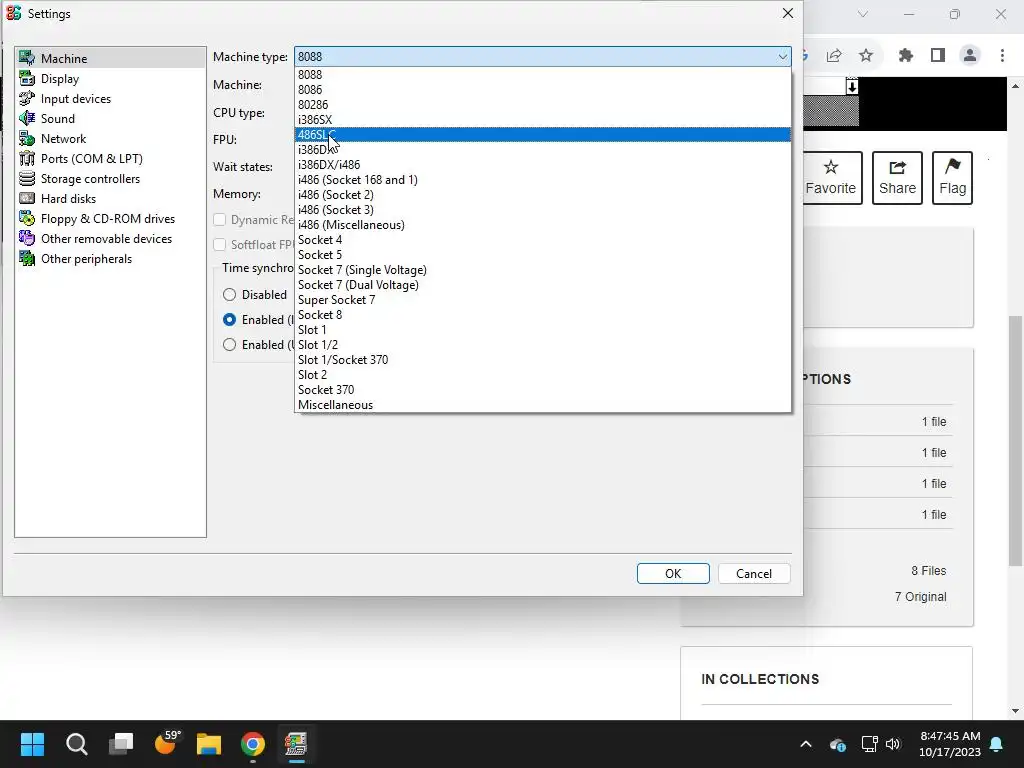1024x768 pixels.
Task: Open File Explorer from taskbar
Action: tap(209, 744)
